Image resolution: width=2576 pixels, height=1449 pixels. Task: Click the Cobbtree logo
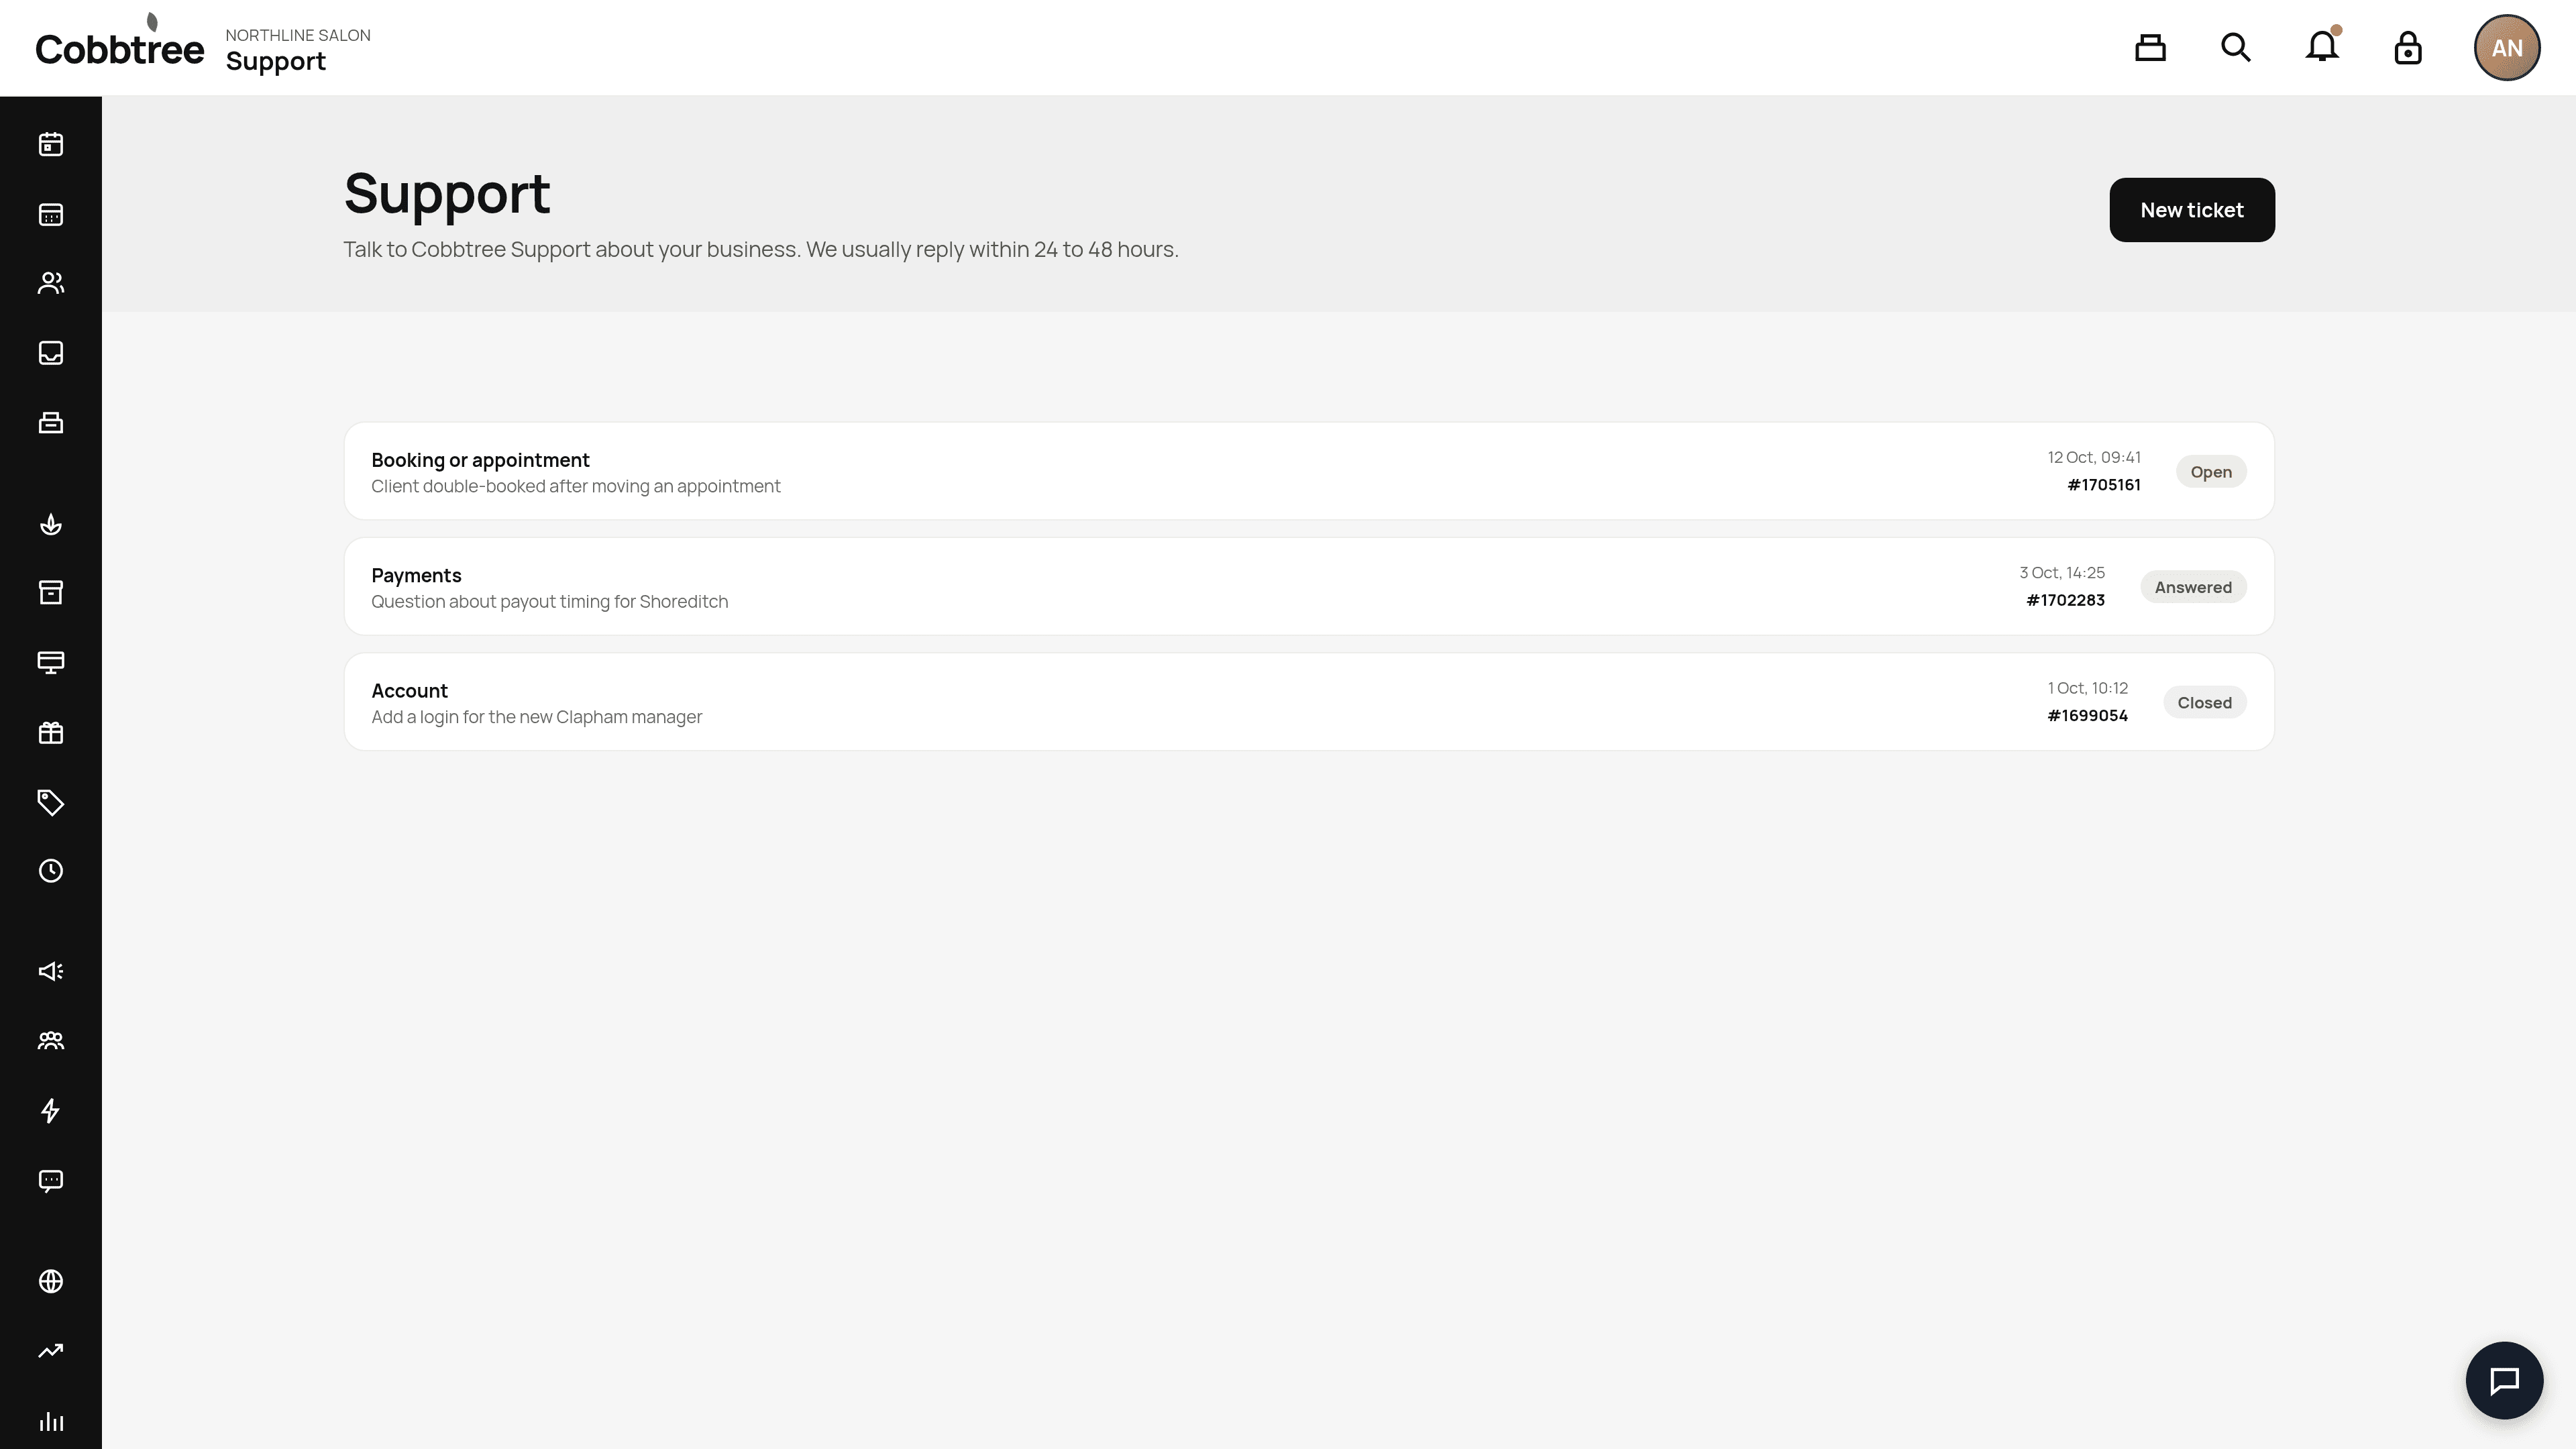coord(120,42)
